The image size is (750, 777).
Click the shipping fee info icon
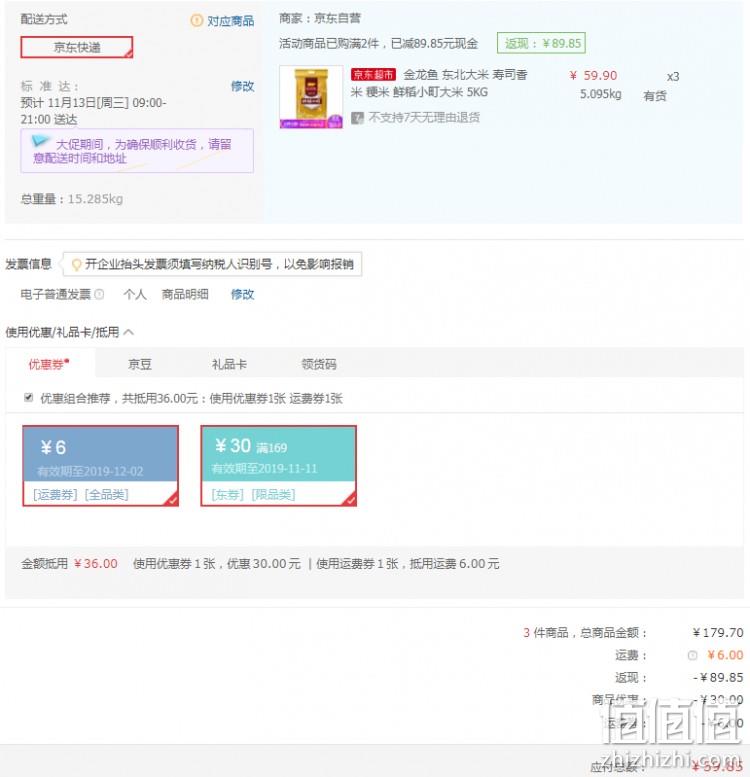click(693, 655)
